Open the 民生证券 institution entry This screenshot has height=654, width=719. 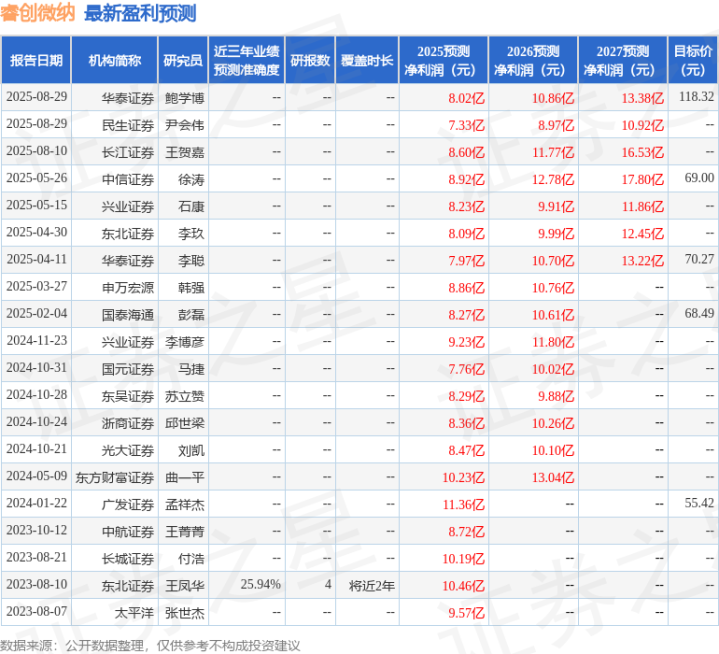128,125
